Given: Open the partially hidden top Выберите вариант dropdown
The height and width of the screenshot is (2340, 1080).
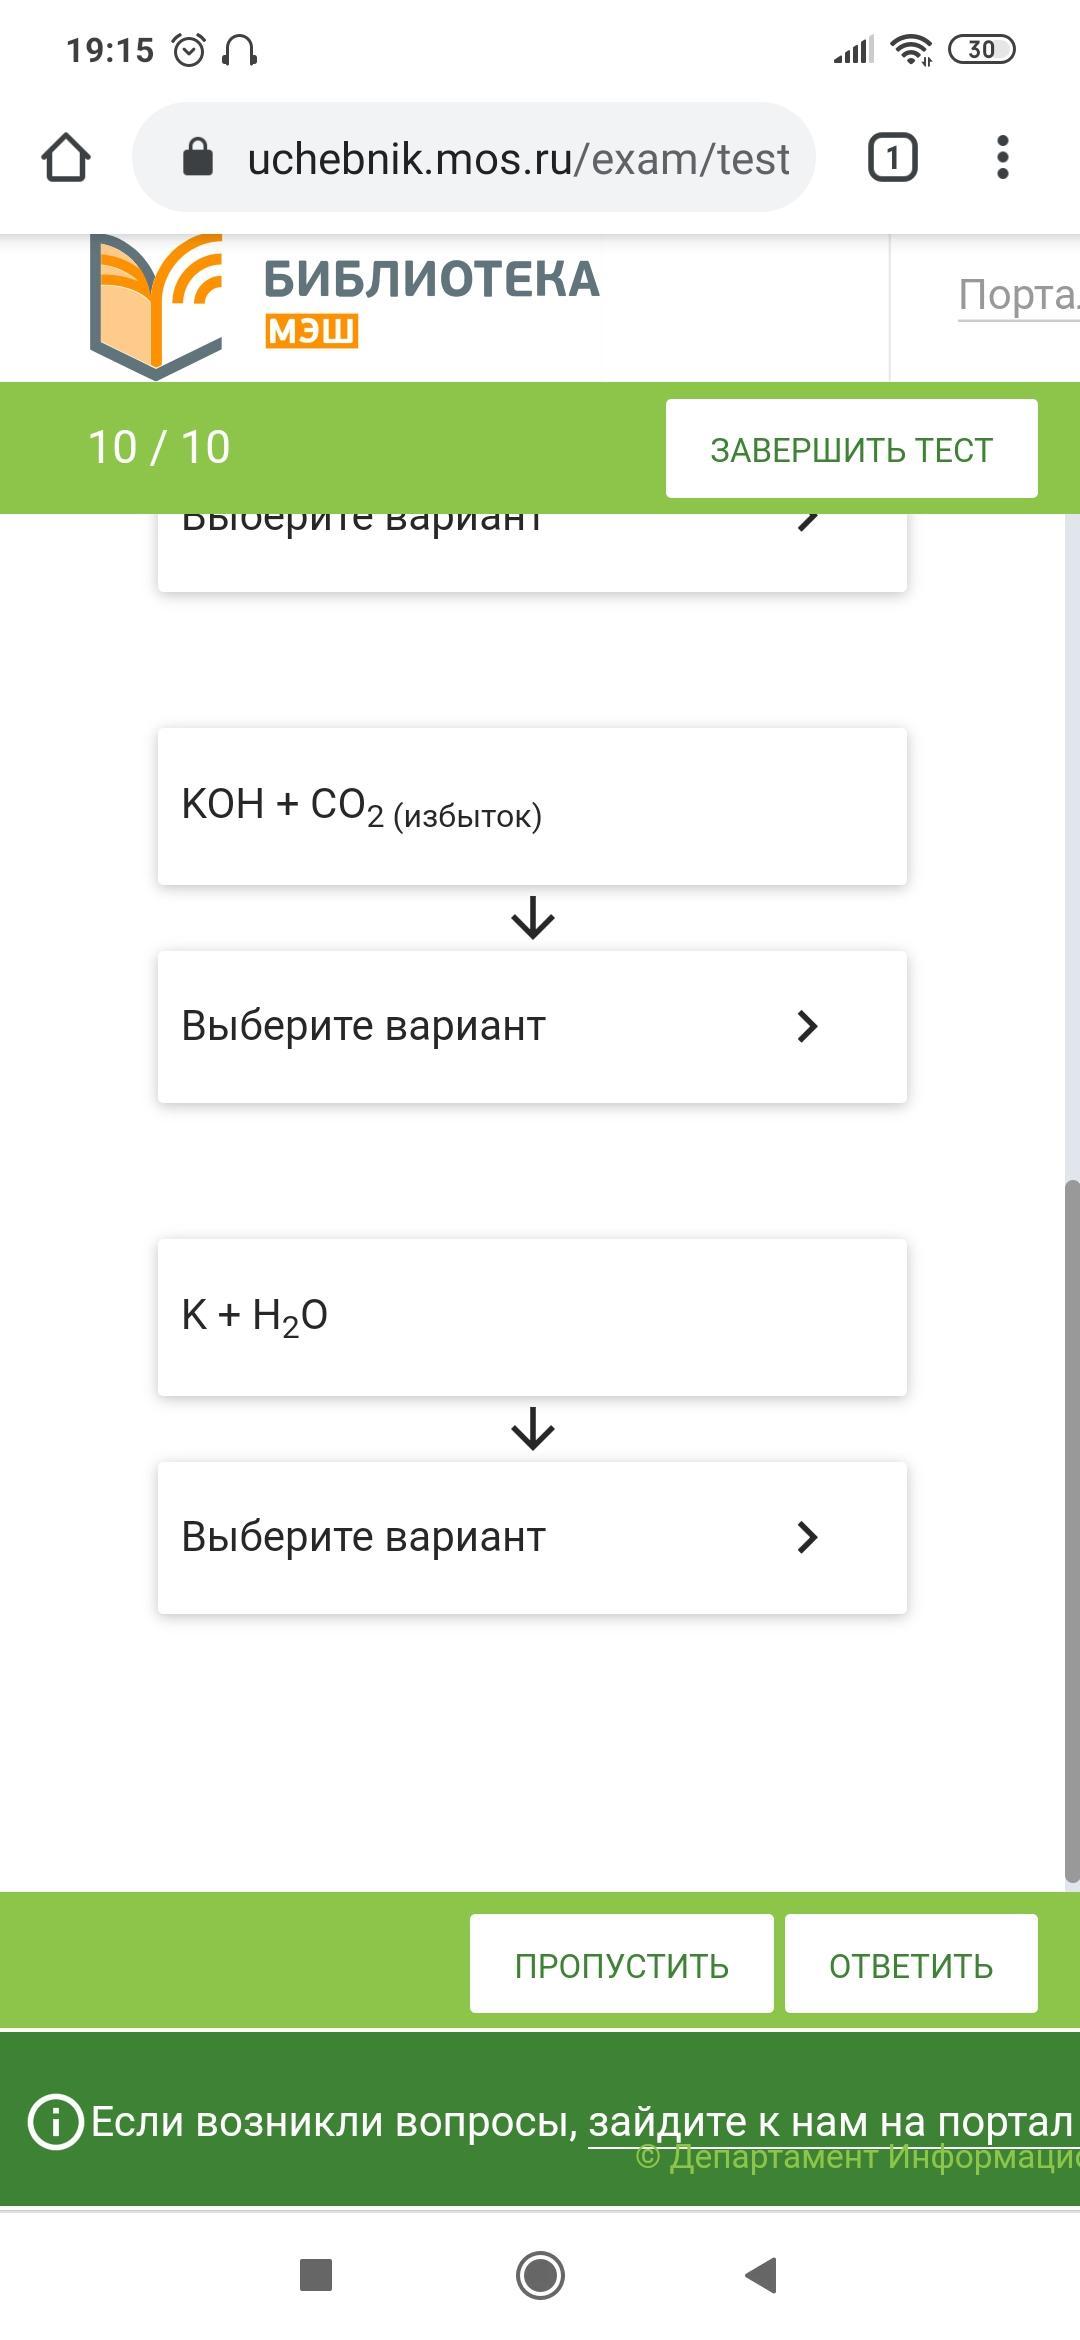Looking at the screenshot, I should (532, 552).
